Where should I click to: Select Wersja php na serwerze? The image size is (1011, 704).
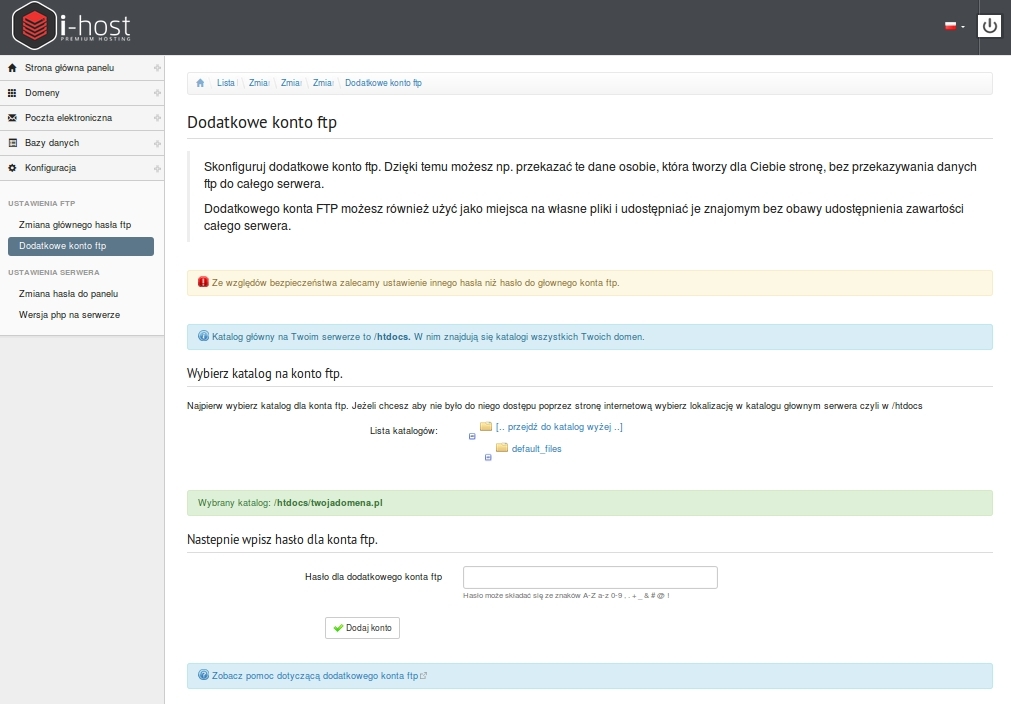point(69,315)
